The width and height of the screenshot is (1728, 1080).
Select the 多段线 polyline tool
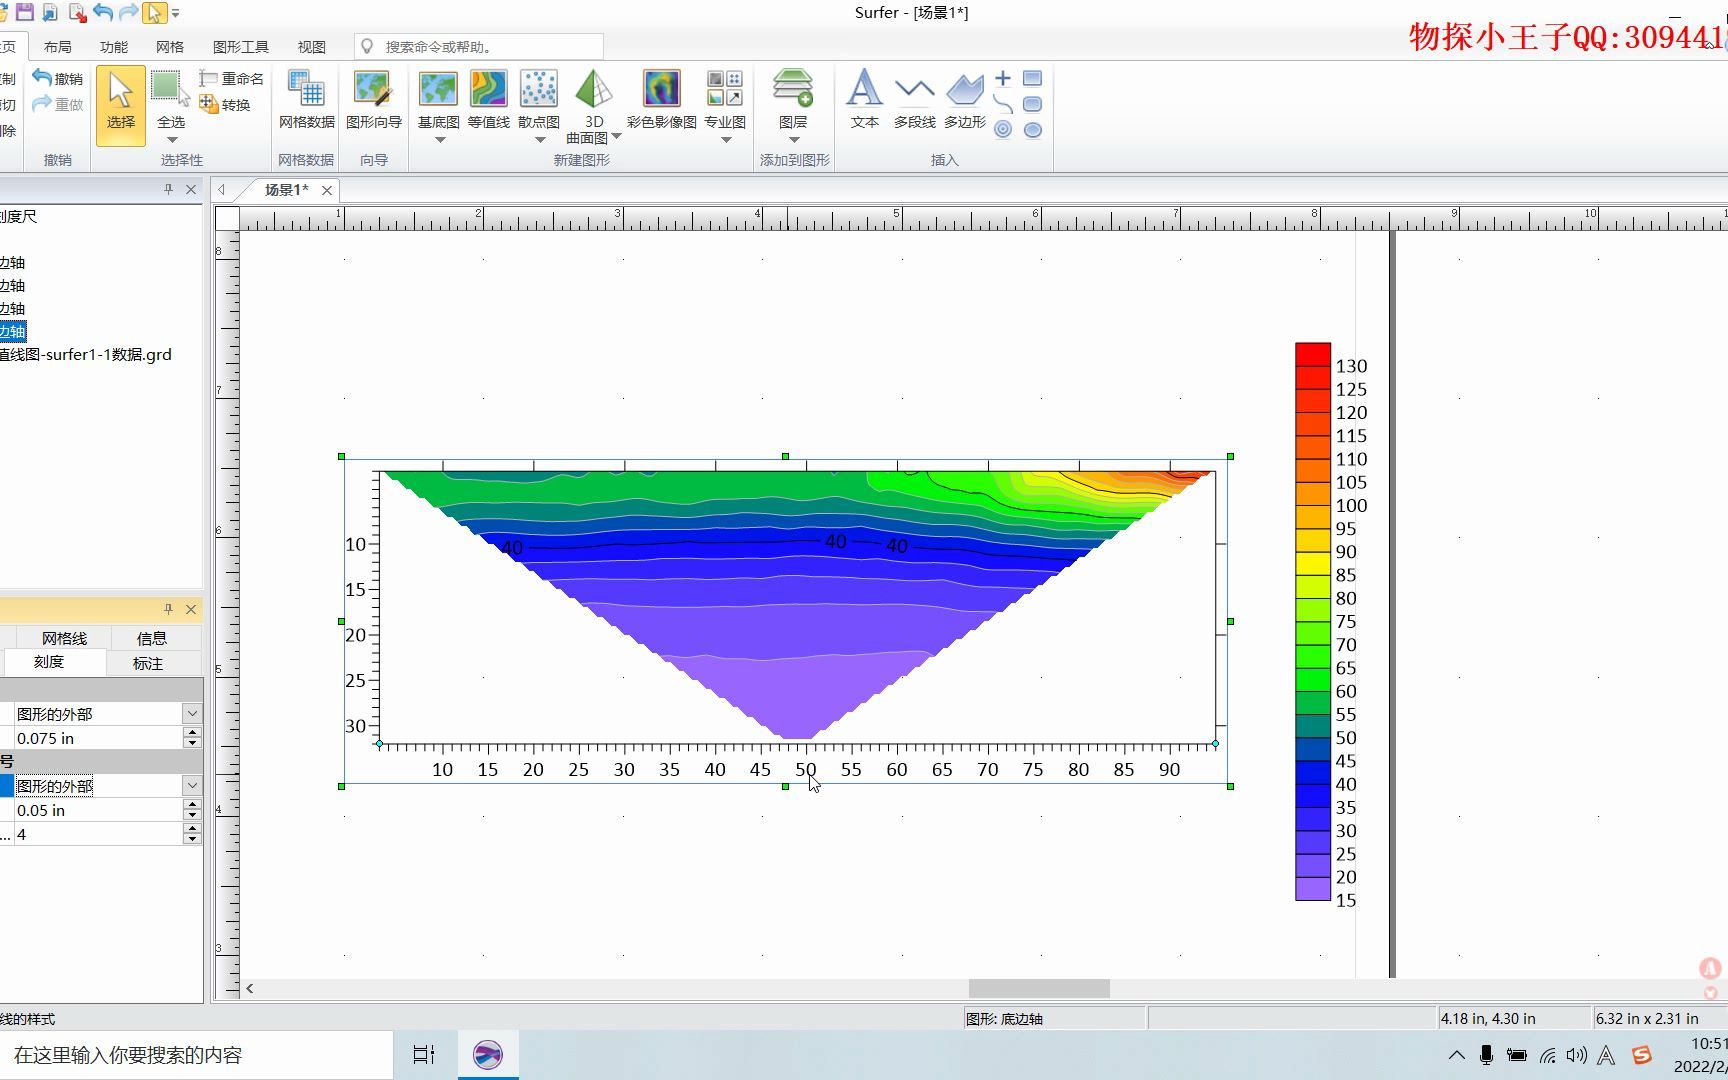[914, 100]
